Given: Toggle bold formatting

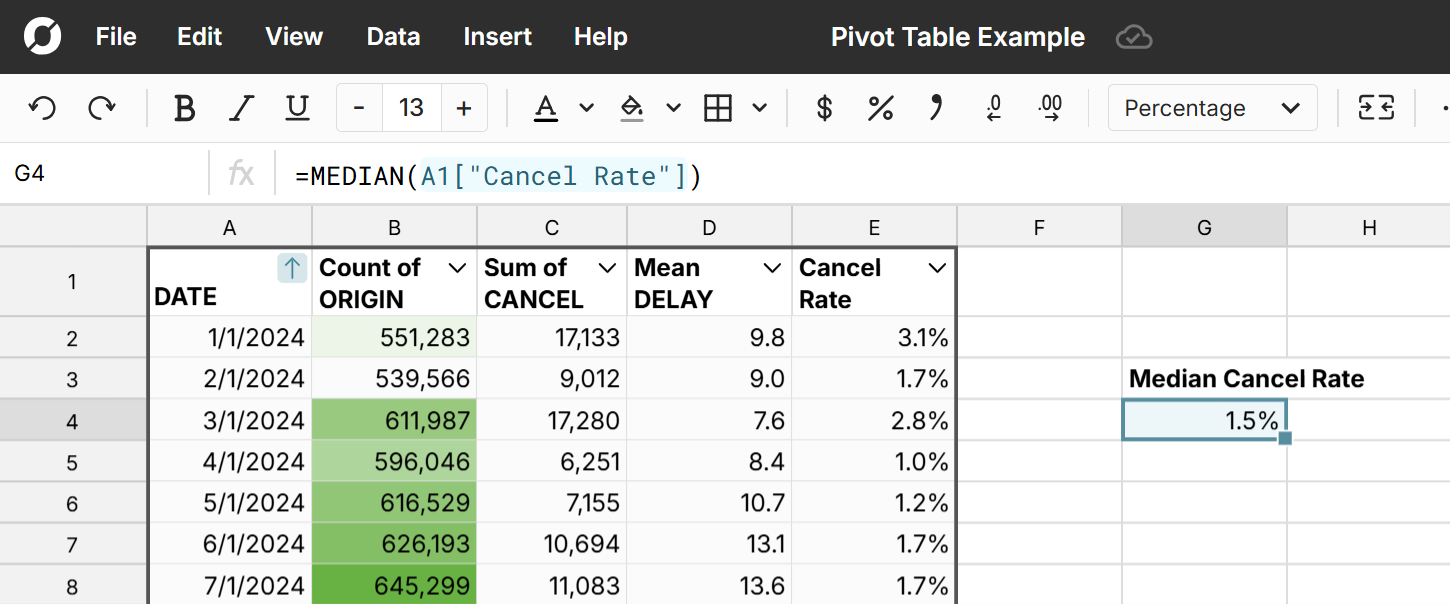Looking at the screenshot, I should tap(184, 108).
